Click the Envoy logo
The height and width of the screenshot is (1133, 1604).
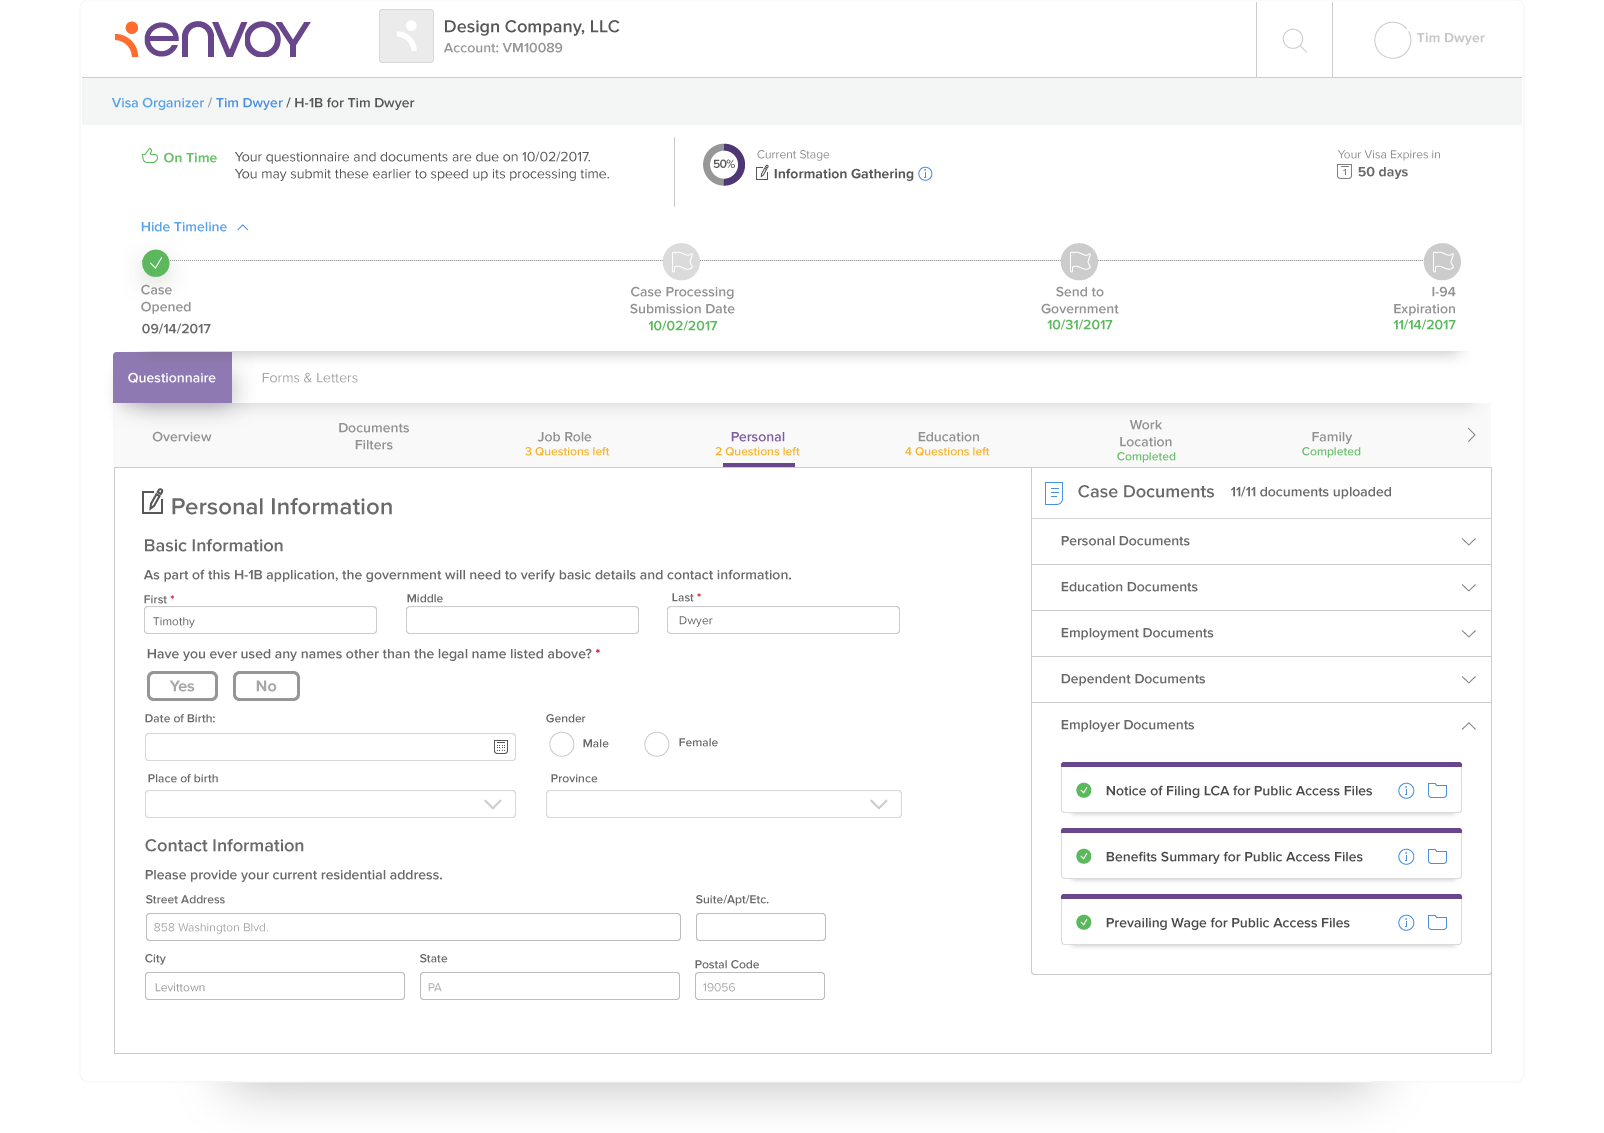coord(212,39)
